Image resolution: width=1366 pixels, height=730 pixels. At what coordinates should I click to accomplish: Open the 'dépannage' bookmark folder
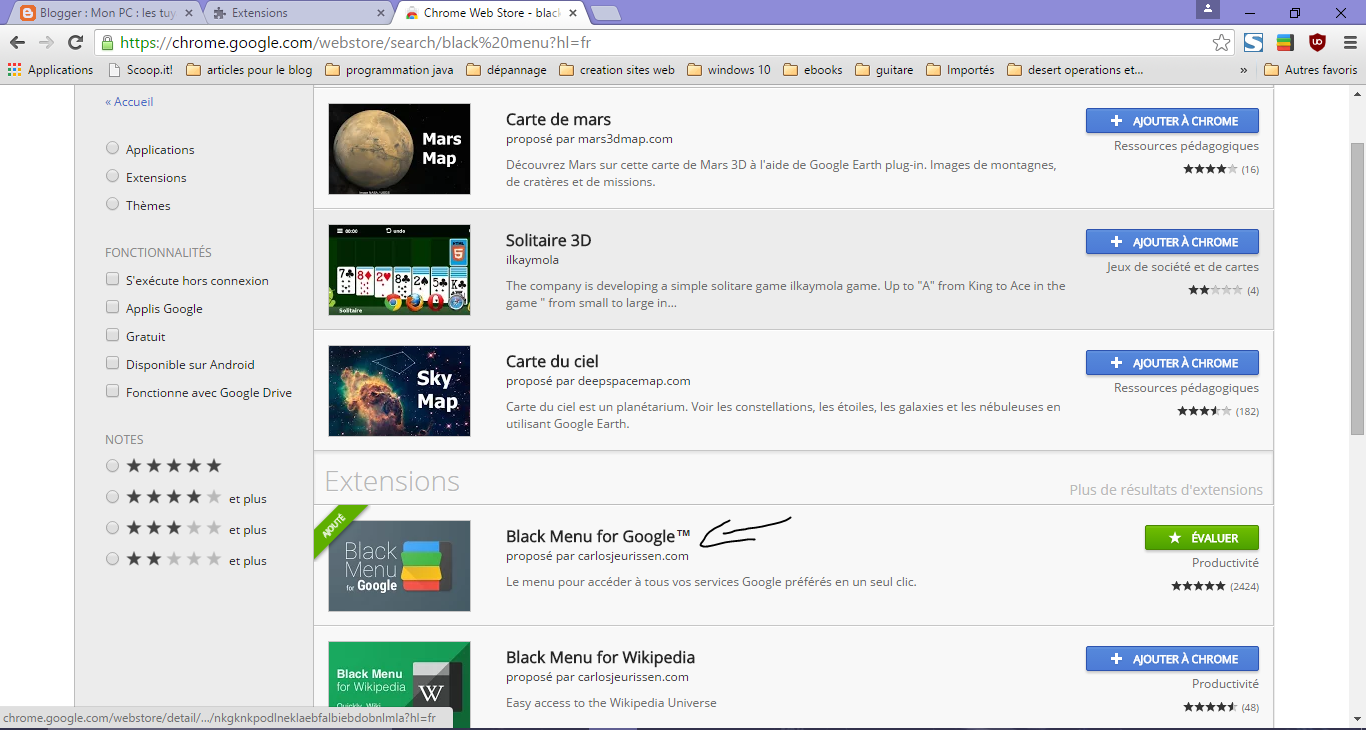pos(506,70)
